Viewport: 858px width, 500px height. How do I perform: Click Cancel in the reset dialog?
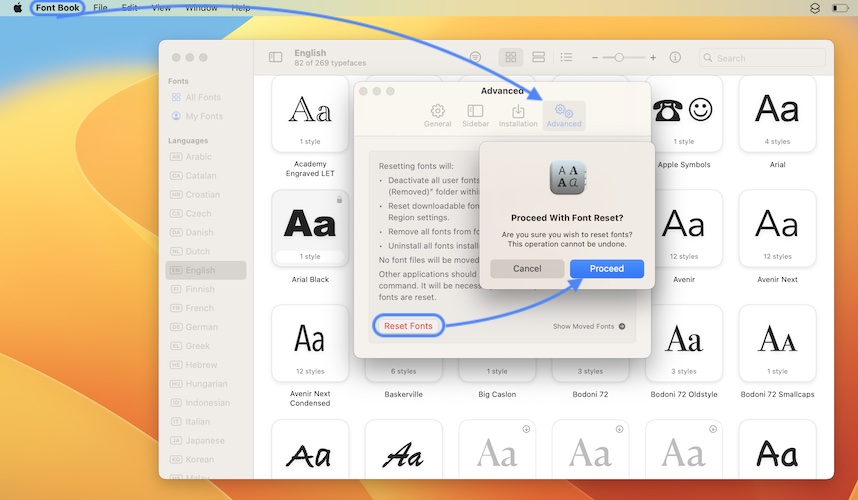(527, 269)
